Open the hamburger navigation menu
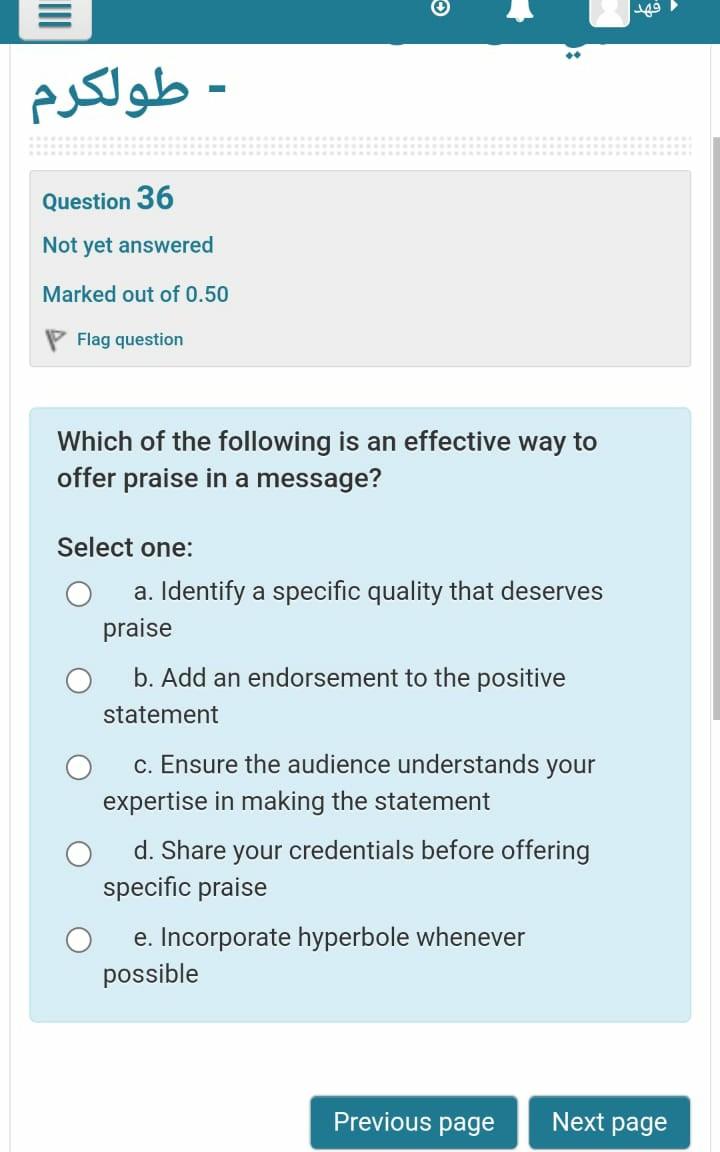This screenshot has height=1152, width=720. pyautogui.click(x=54, y=17)
